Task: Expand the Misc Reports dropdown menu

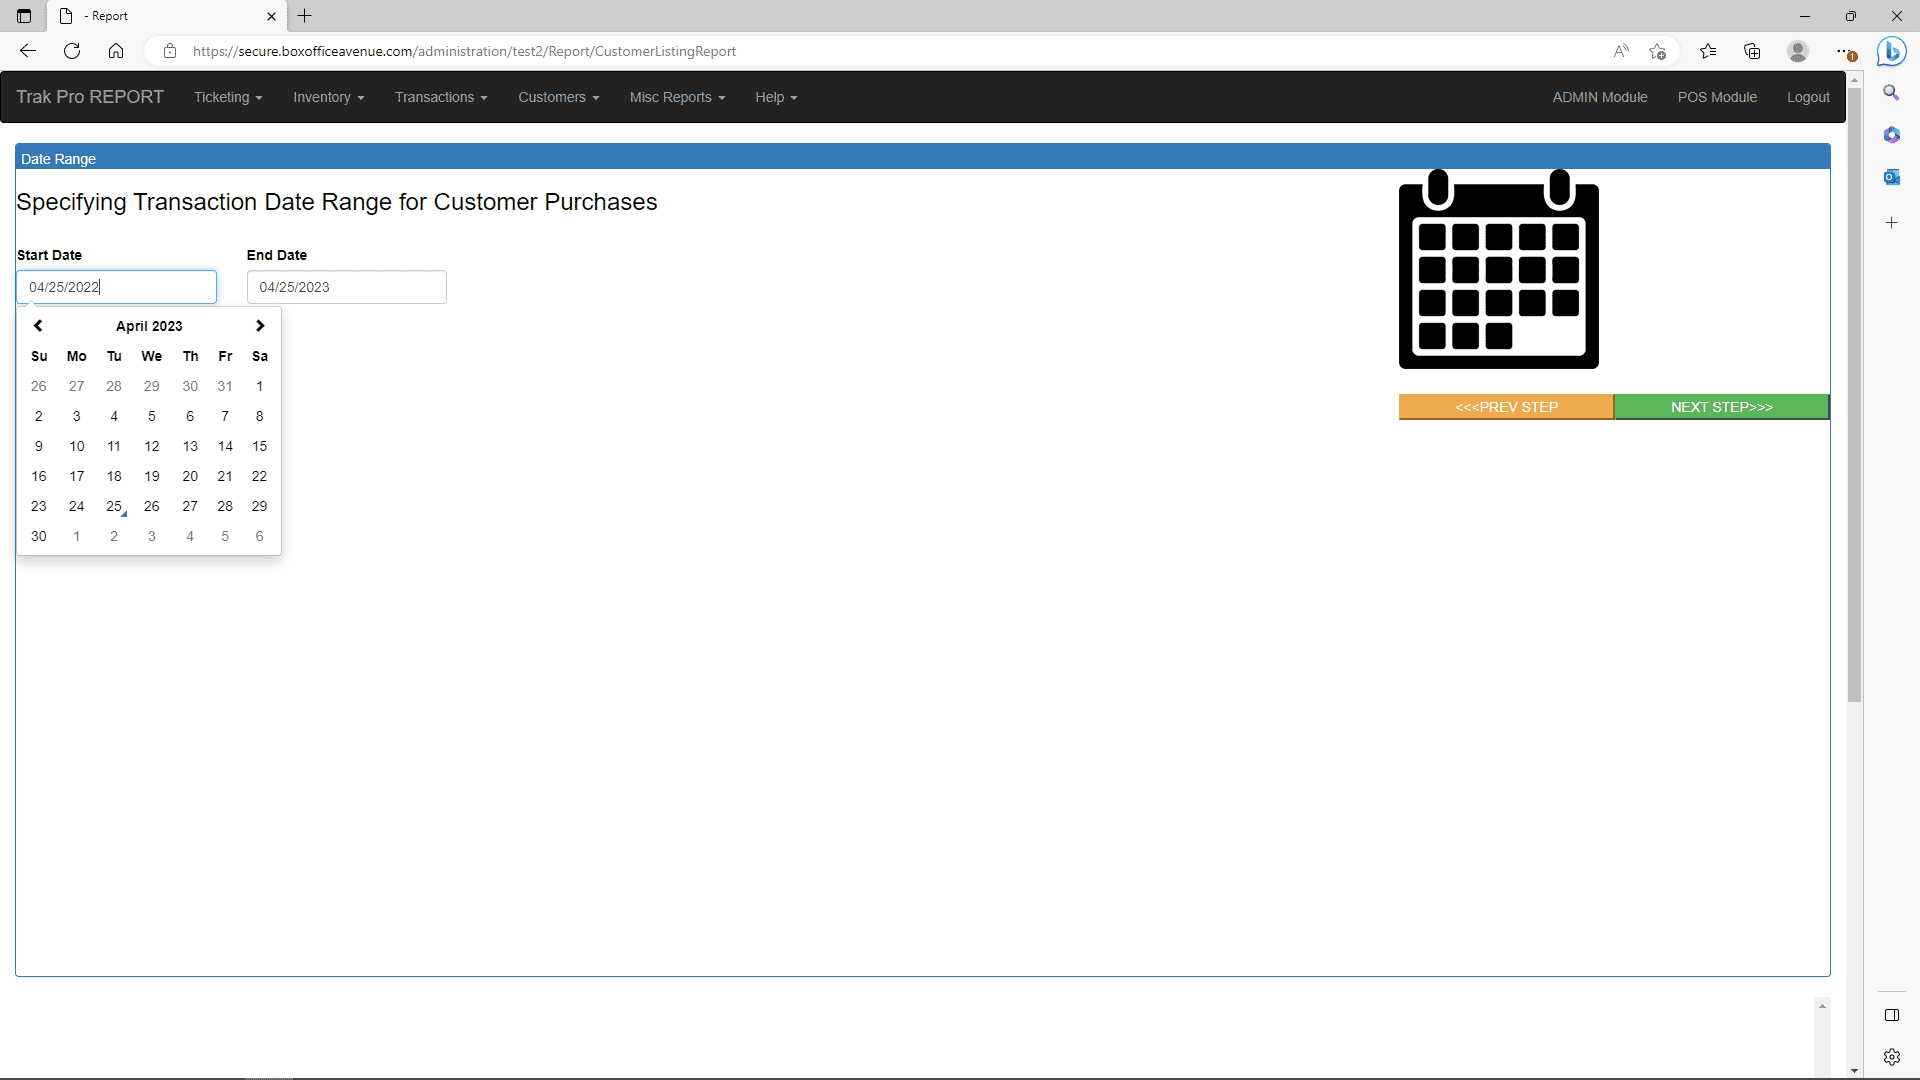Action: pos(677,97)
